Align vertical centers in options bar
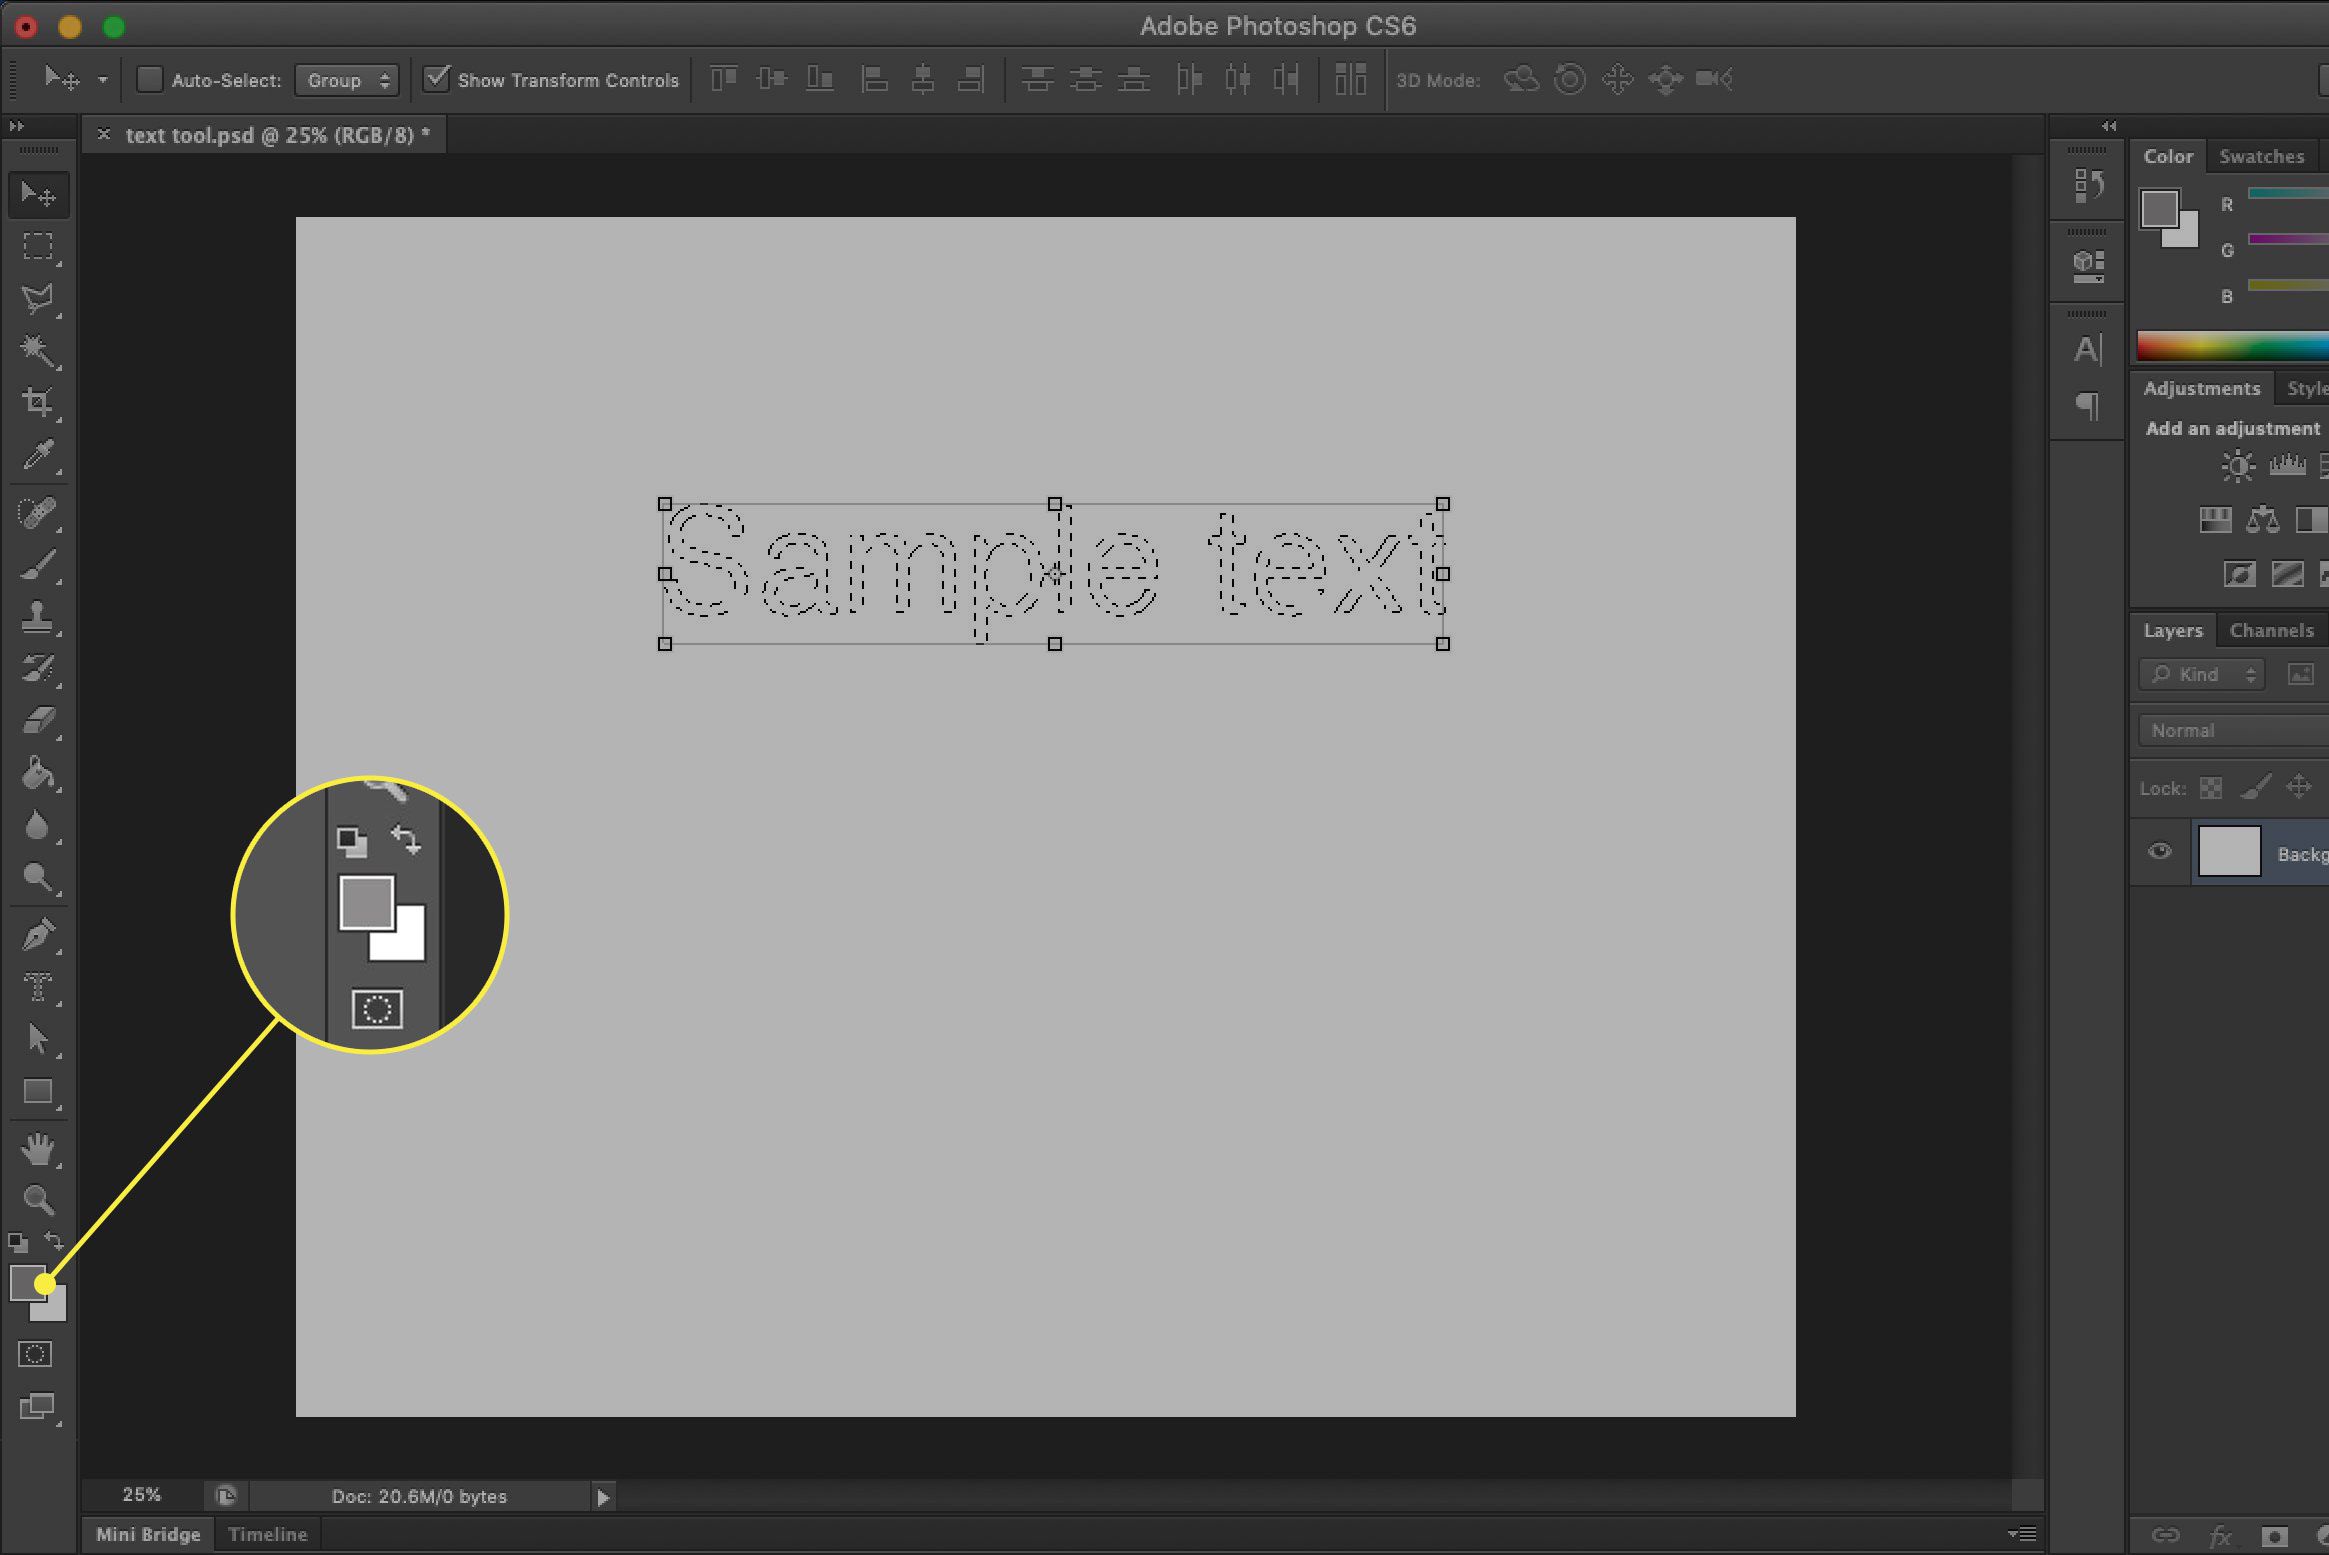2329x1555 pixels. (x=771, y=79)
